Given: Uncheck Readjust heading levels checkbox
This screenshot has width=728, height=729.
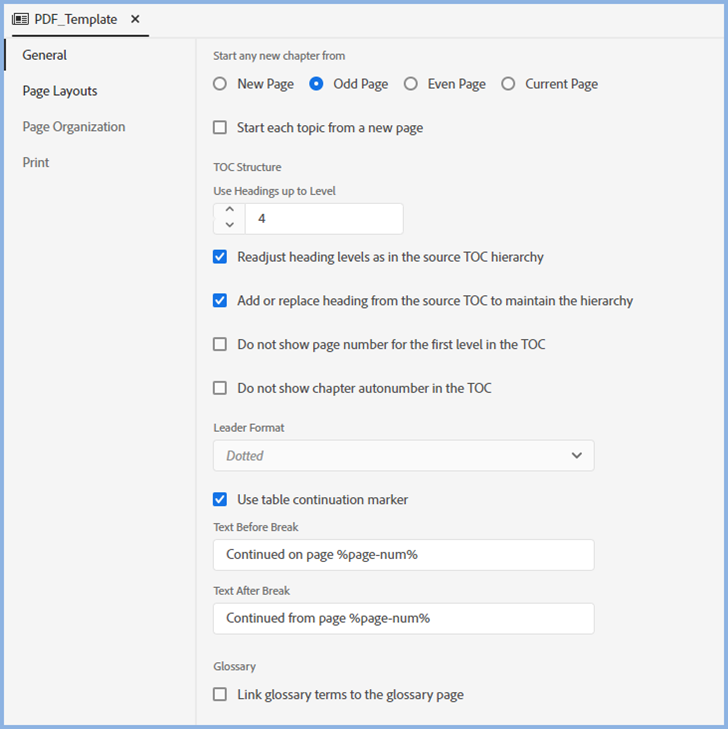Looking at the screenshot, I should click(220, 257).
